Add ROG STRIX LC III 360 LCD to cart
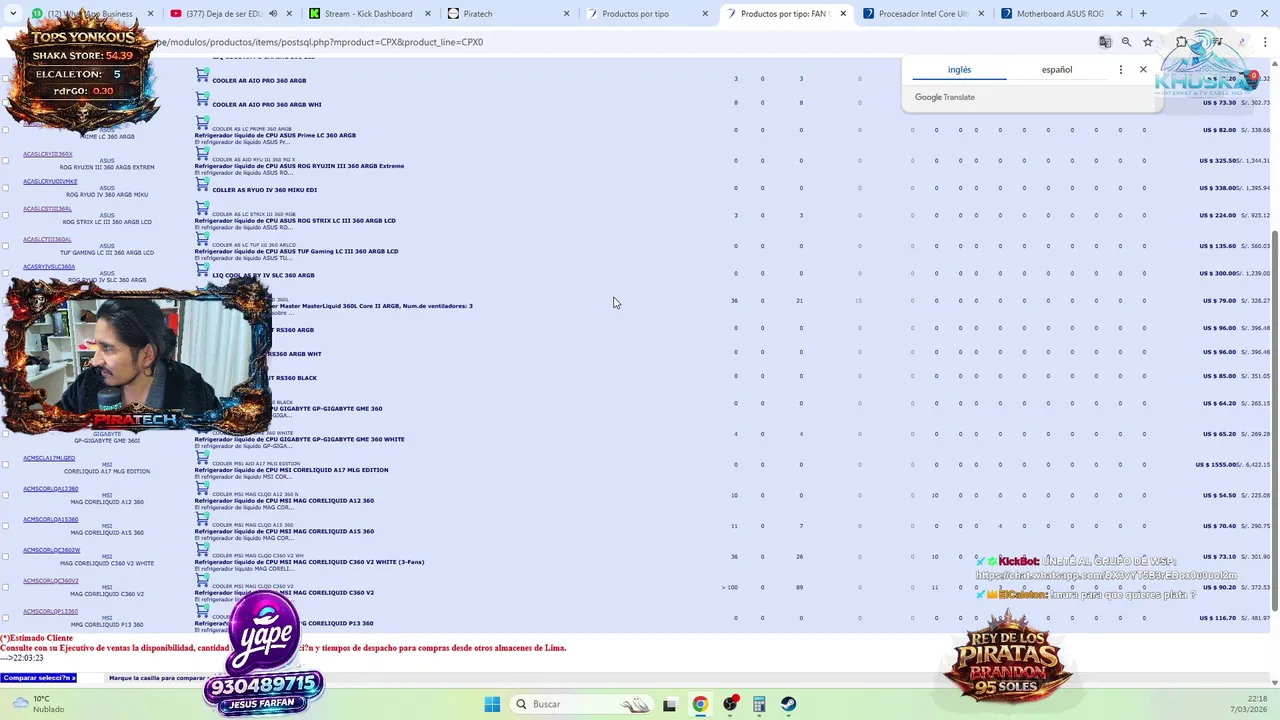Image resolution: width=1280 pixels, height=720 pixels. [x=202, y=208]
